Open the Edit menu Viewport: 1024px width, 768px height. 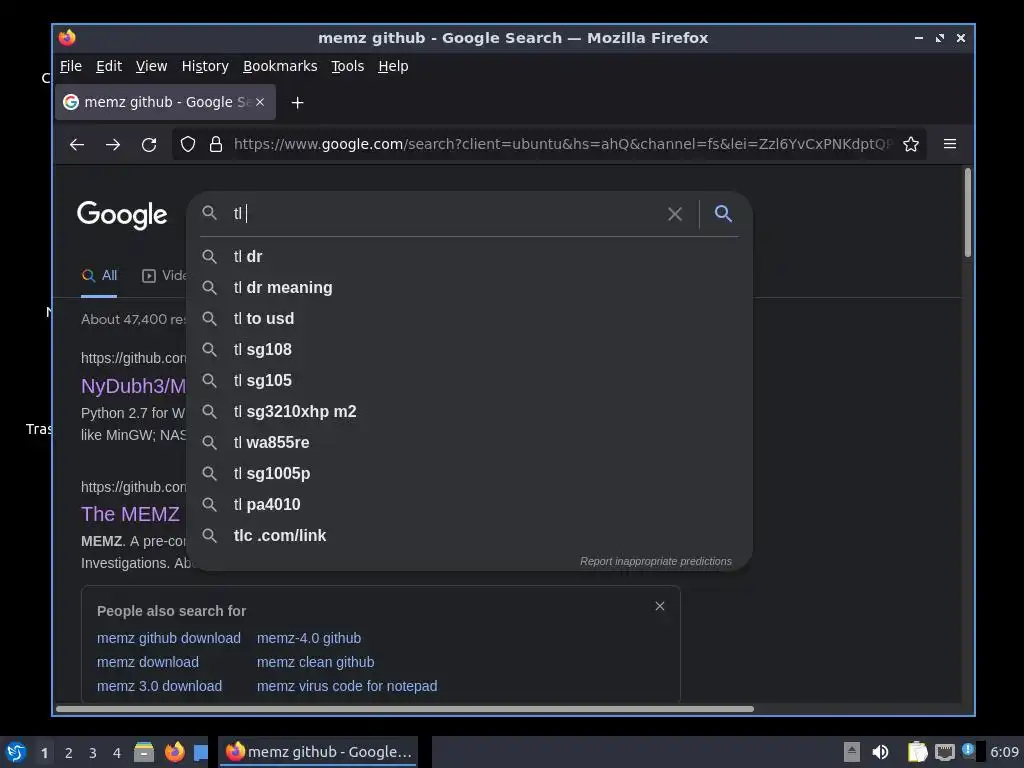[x=109, y=66]
